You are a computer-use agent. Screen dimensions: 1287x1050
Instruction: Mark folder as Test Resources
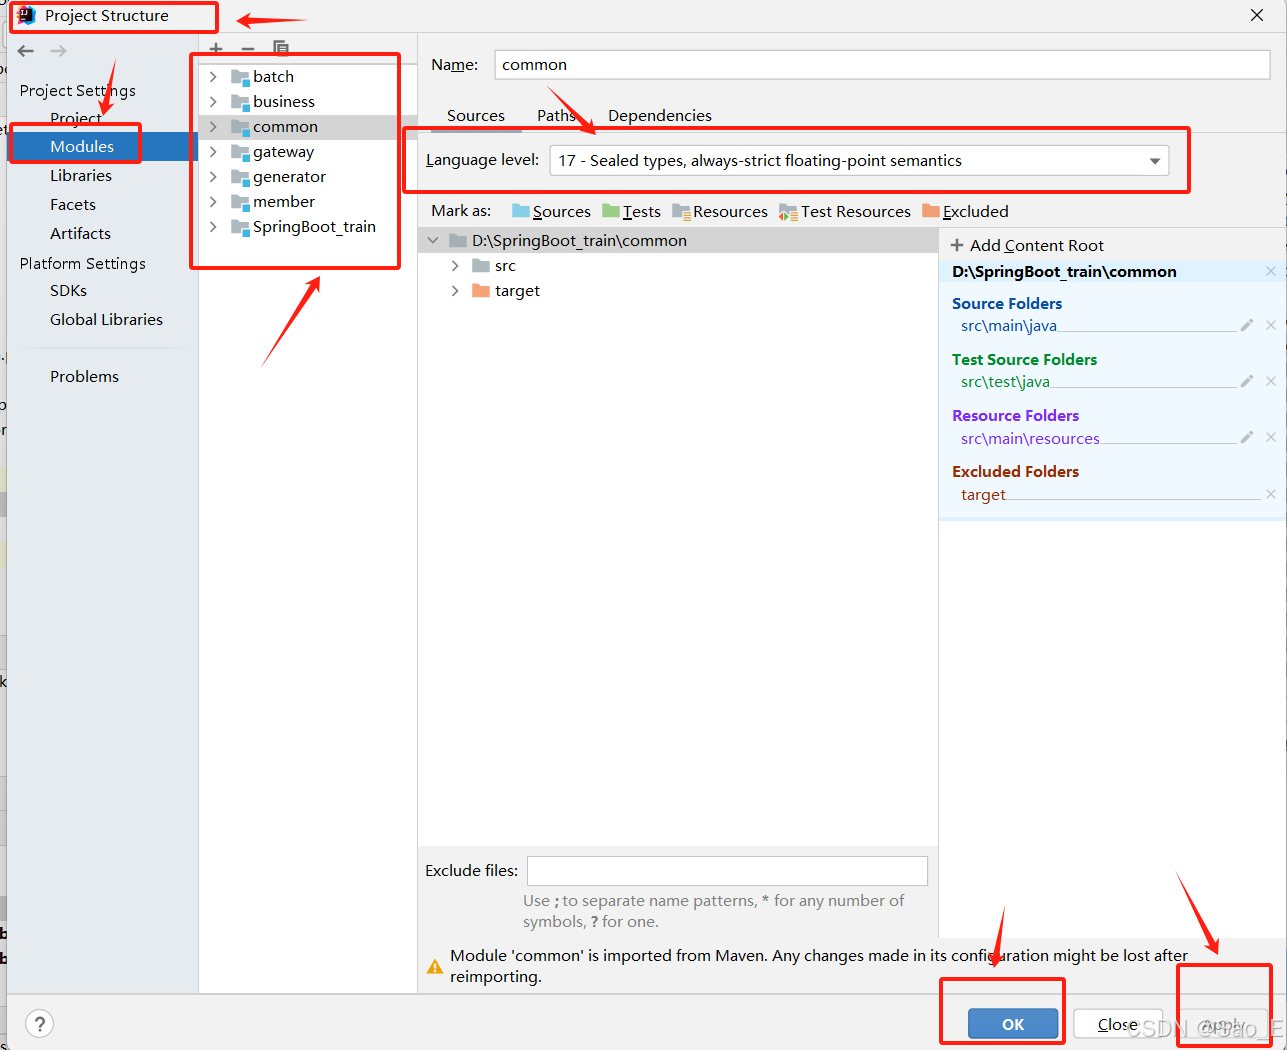845,211
